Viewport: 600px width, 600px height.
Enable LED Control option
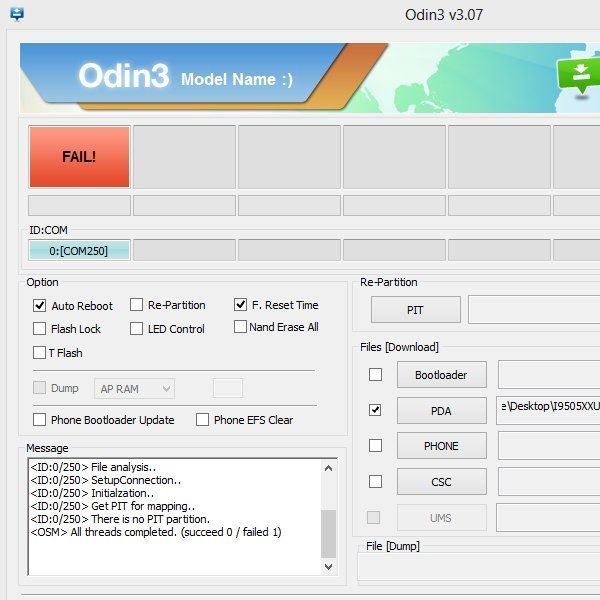(x=136, y=328)
